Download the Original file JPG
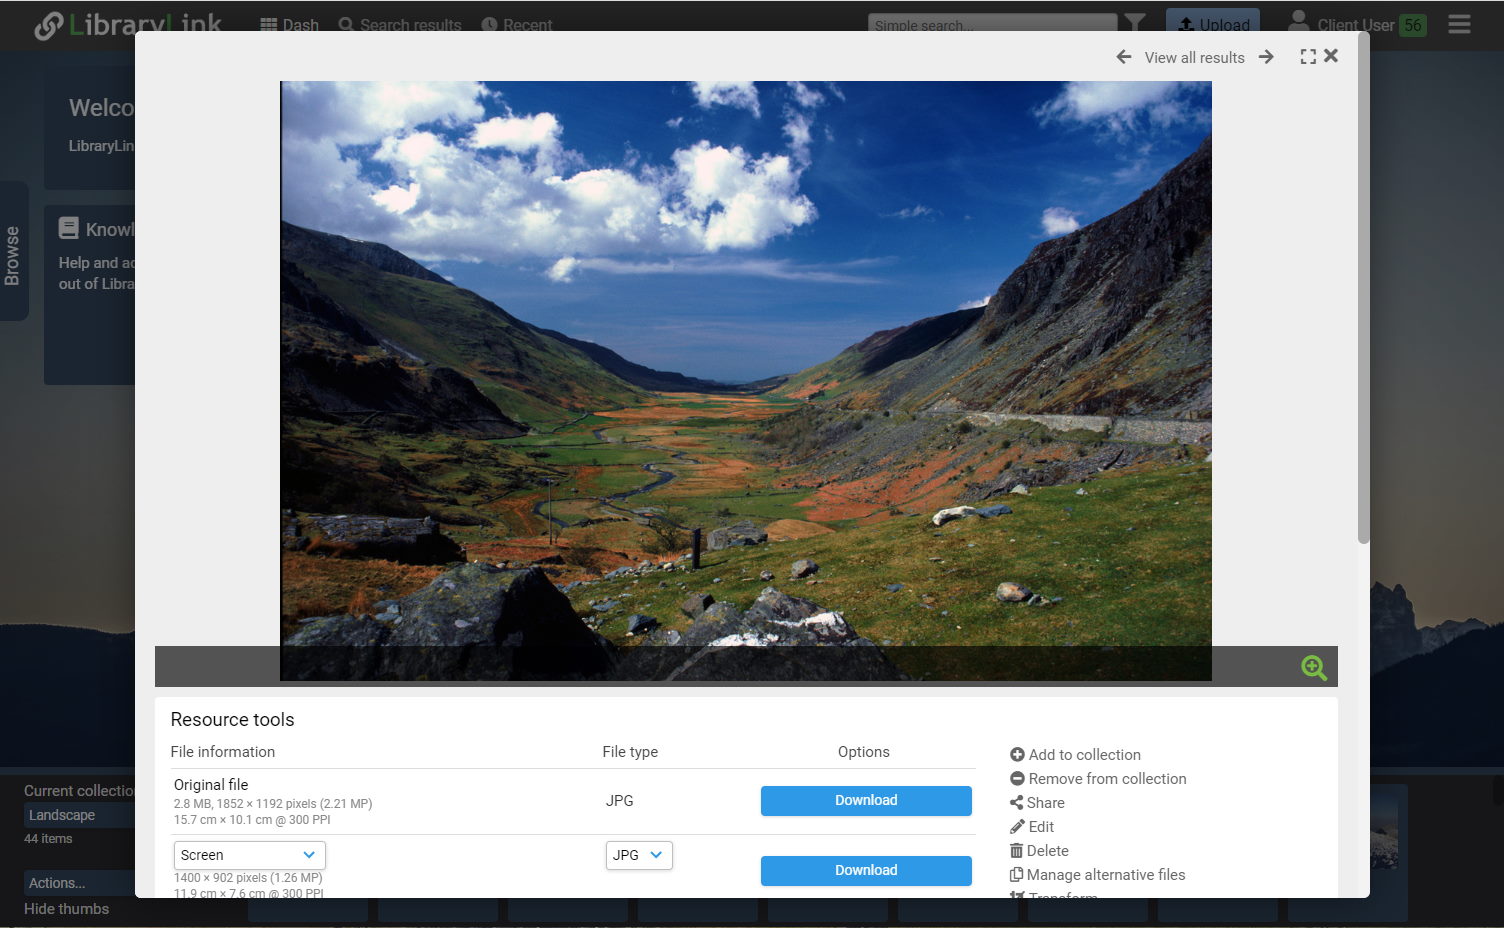Viewport: 1504px width, 928px height. click(866, 800)
